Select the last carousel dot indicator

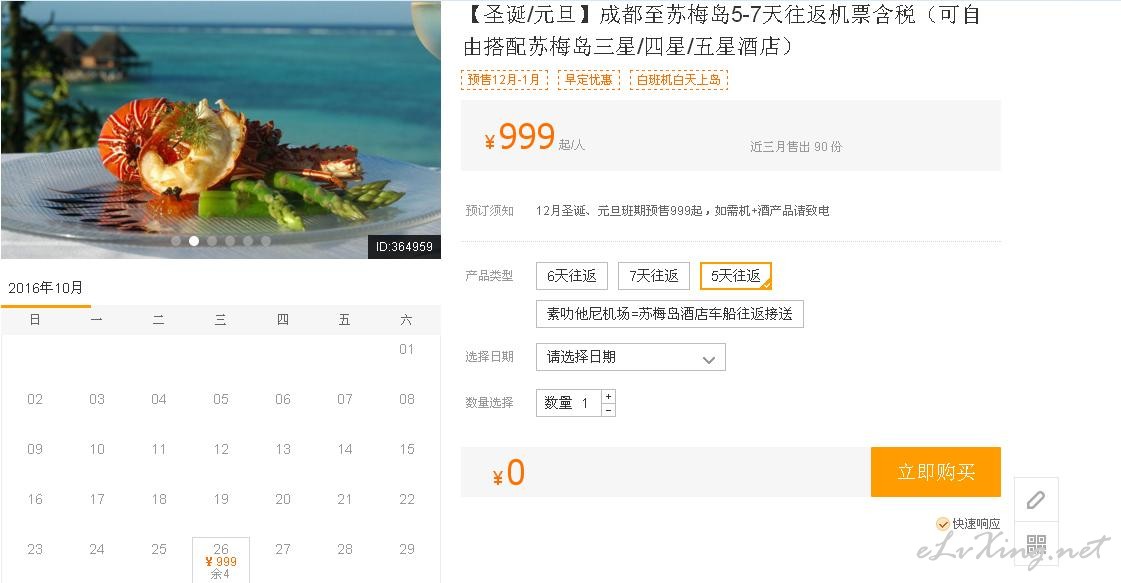[265, 241]
